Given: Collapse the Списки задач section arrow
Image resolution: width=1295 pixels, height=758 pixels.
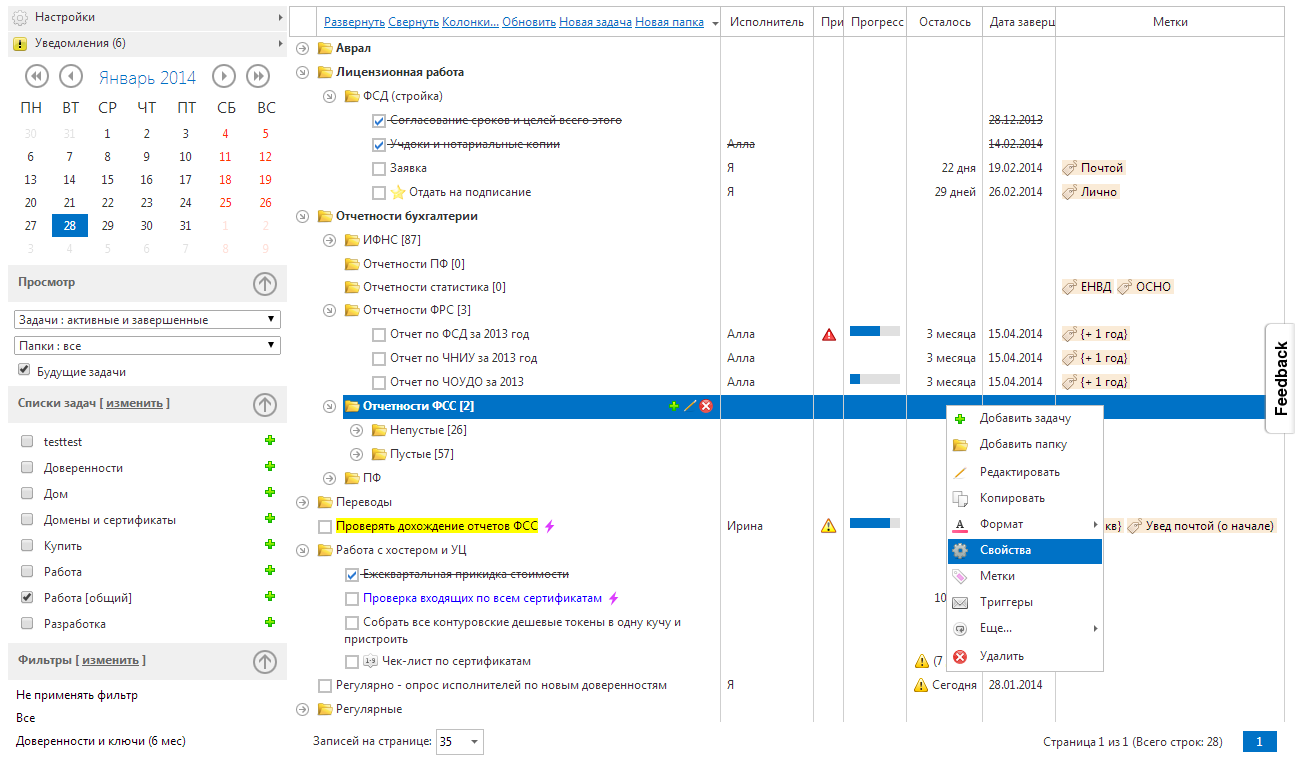Looking at the screenshot, I should (264, 404).
